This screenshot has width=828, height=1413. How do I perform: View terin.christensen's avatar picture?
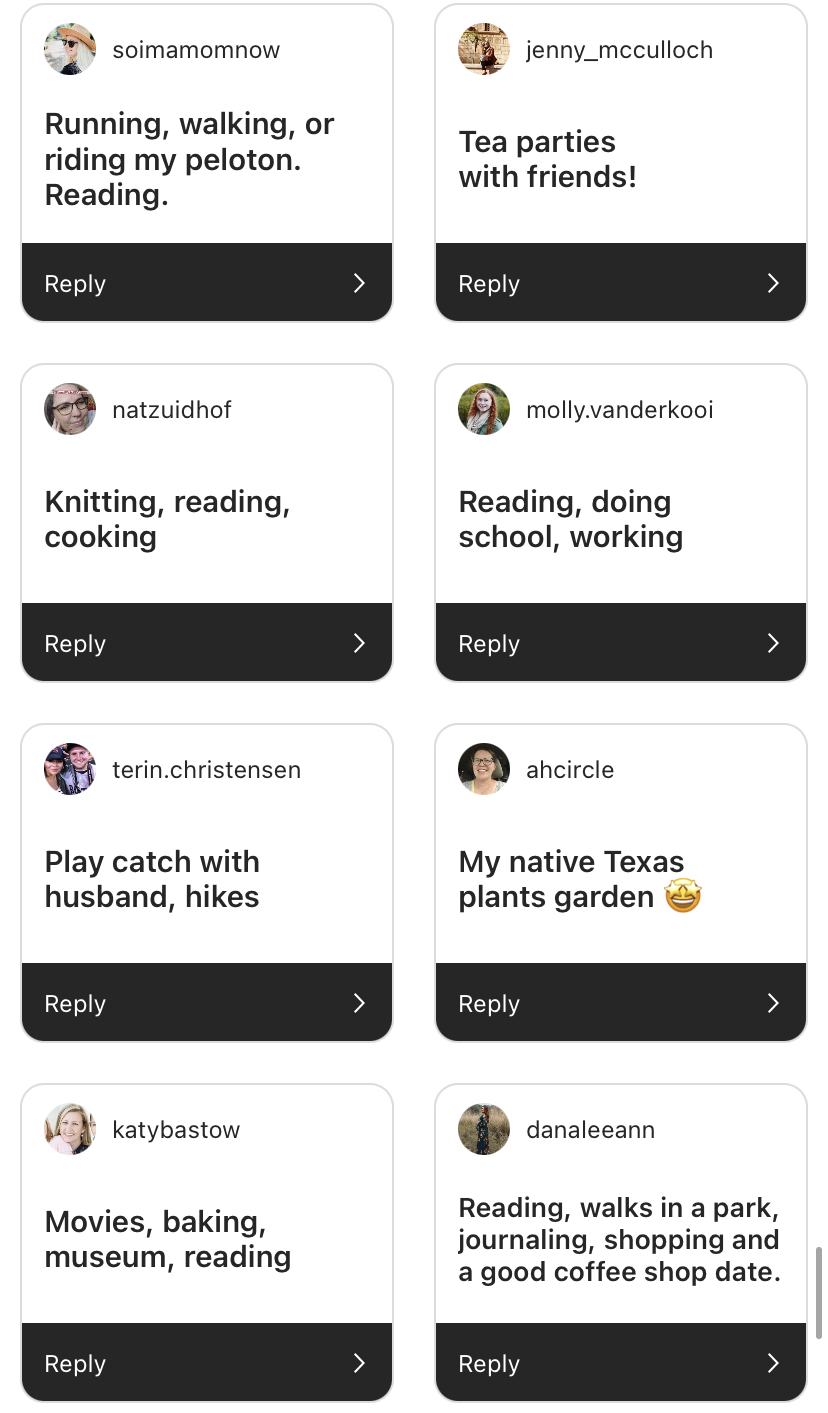[70, 769]
